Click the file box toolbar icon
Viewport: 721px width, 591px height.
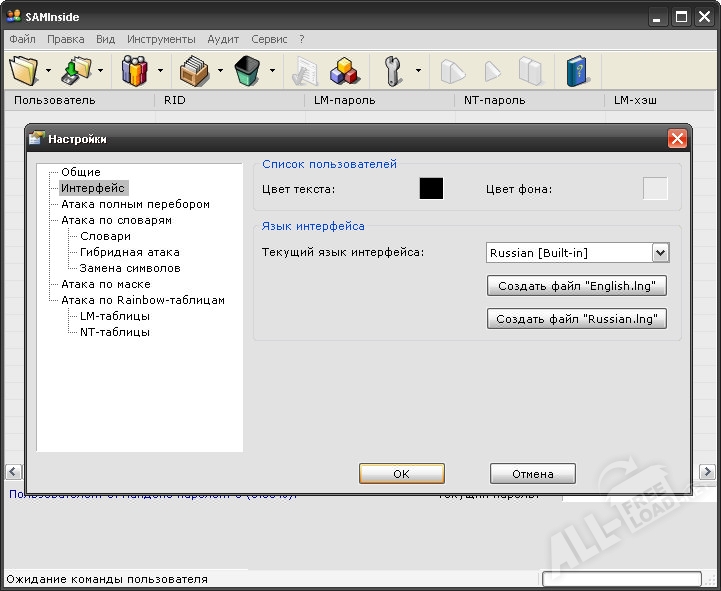[194, 70]
